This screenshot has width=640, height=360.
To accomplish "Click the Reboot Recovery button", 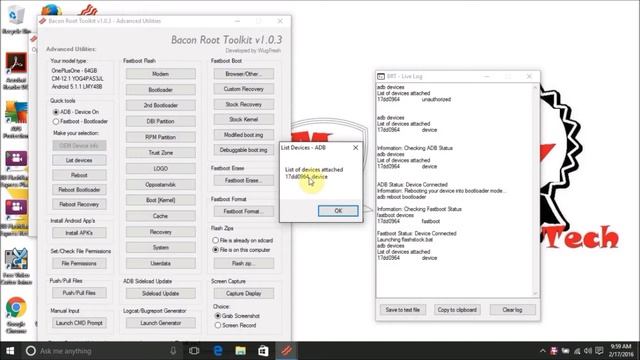I will coord(79,204).
